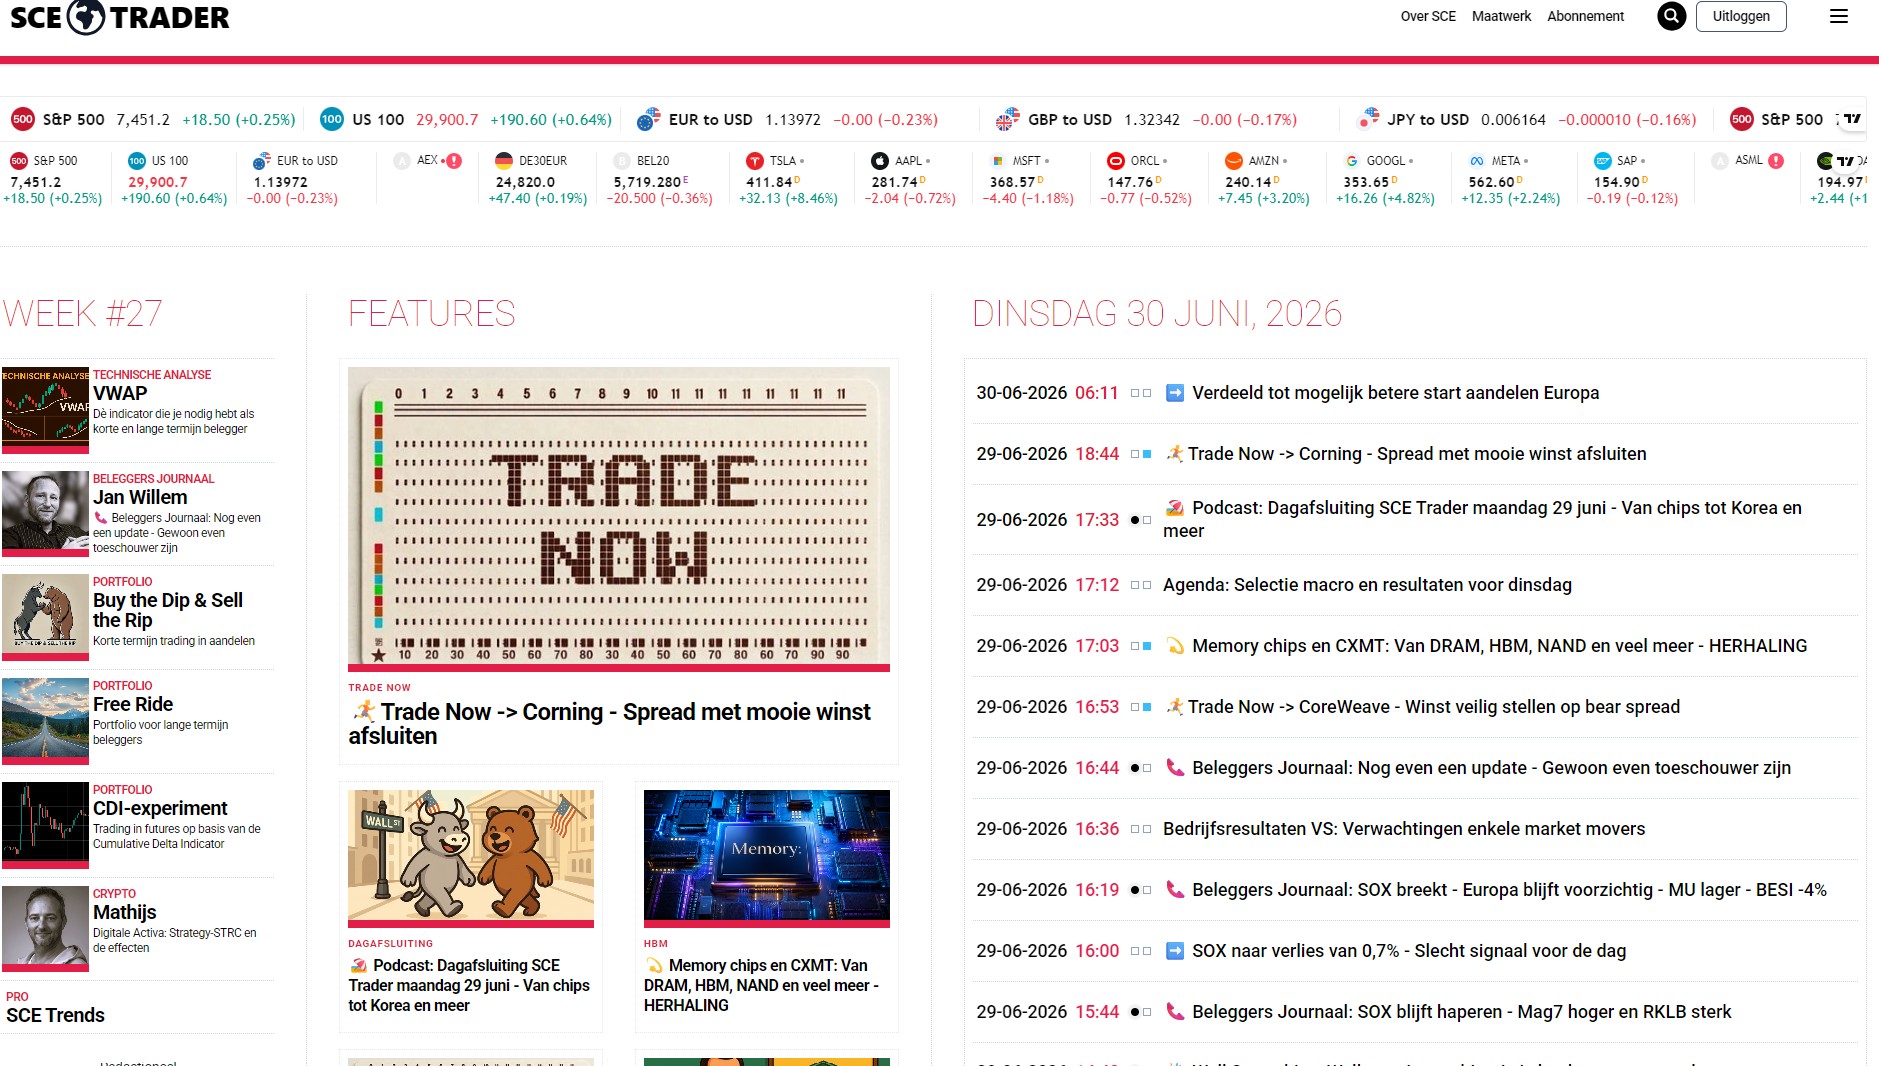
Task: Click the status squares next to 16:53 entry
Action: tap(1141, 707)
